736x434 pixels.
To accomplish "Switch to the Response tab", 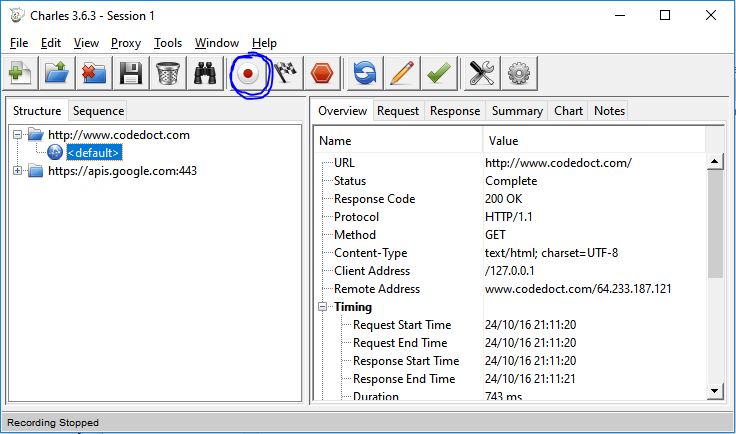I will tap(455, 111).
